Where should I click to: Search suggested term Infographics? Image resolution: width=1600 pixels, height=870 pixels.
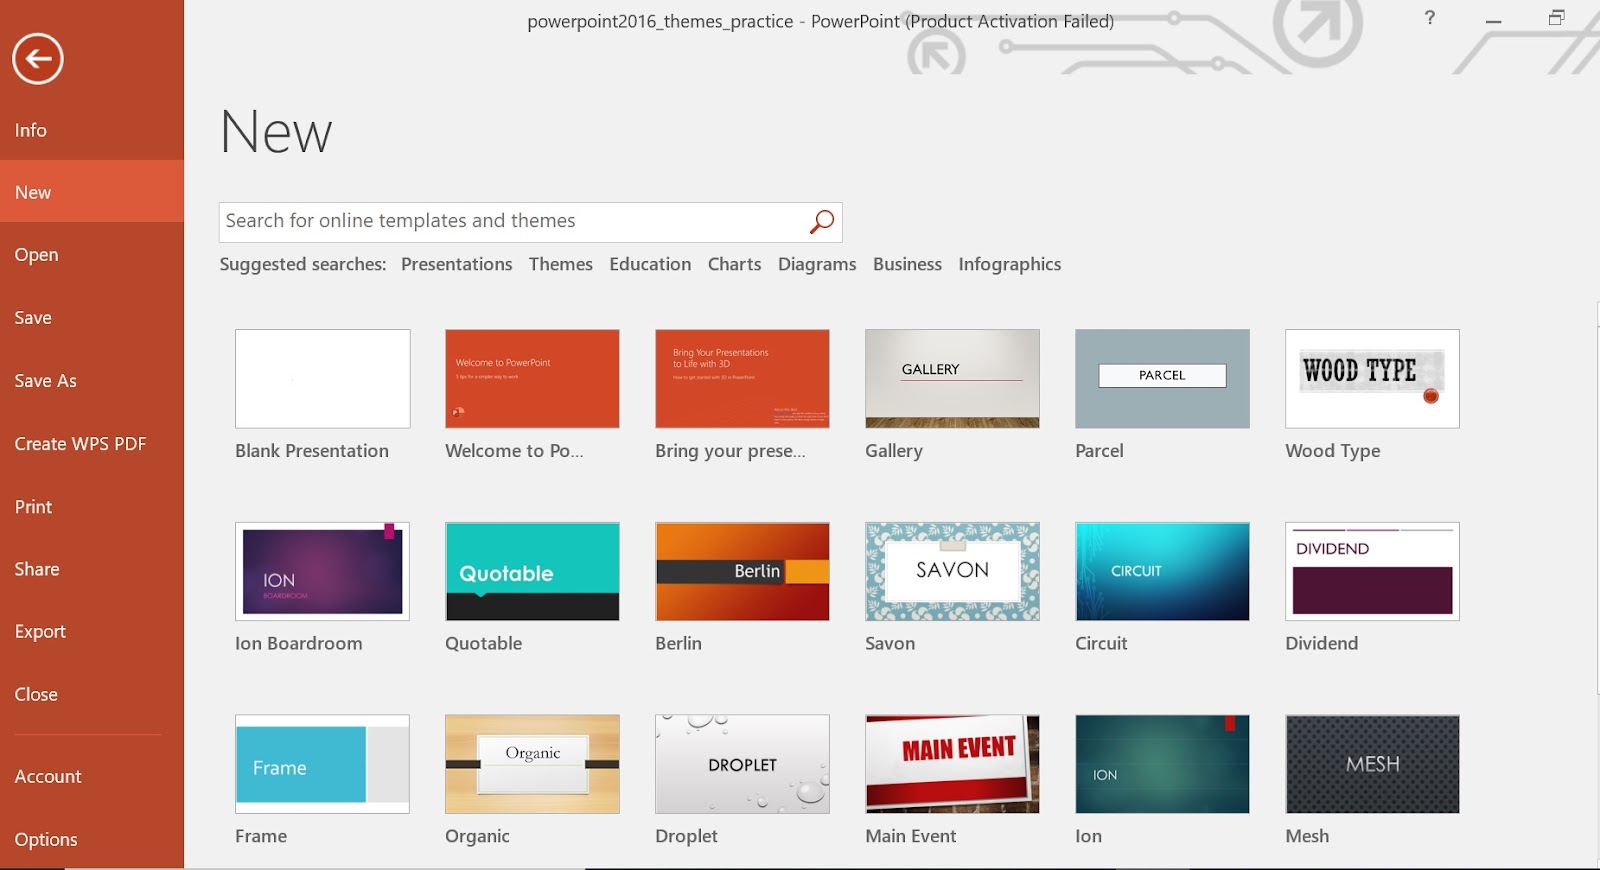[1010, 265]
